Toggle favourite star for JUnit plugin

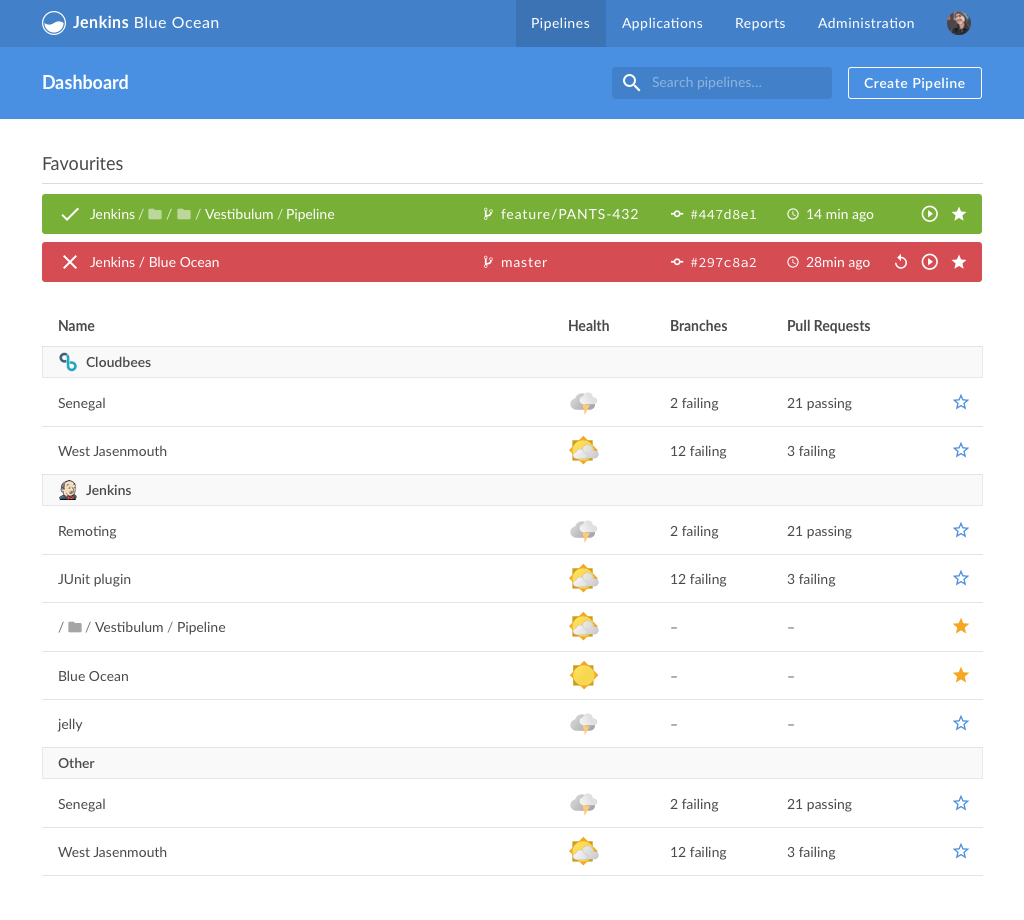click(961, 578)
